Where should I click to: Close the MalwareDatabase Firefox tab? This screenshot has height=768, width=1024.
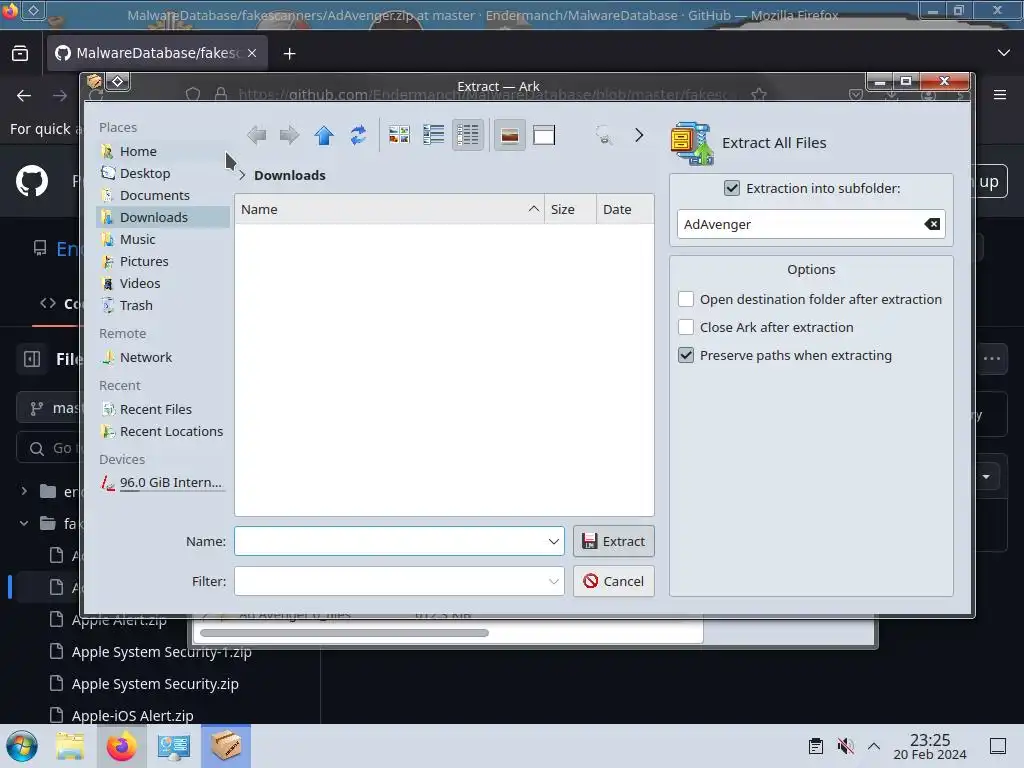(x=252, y=53)
